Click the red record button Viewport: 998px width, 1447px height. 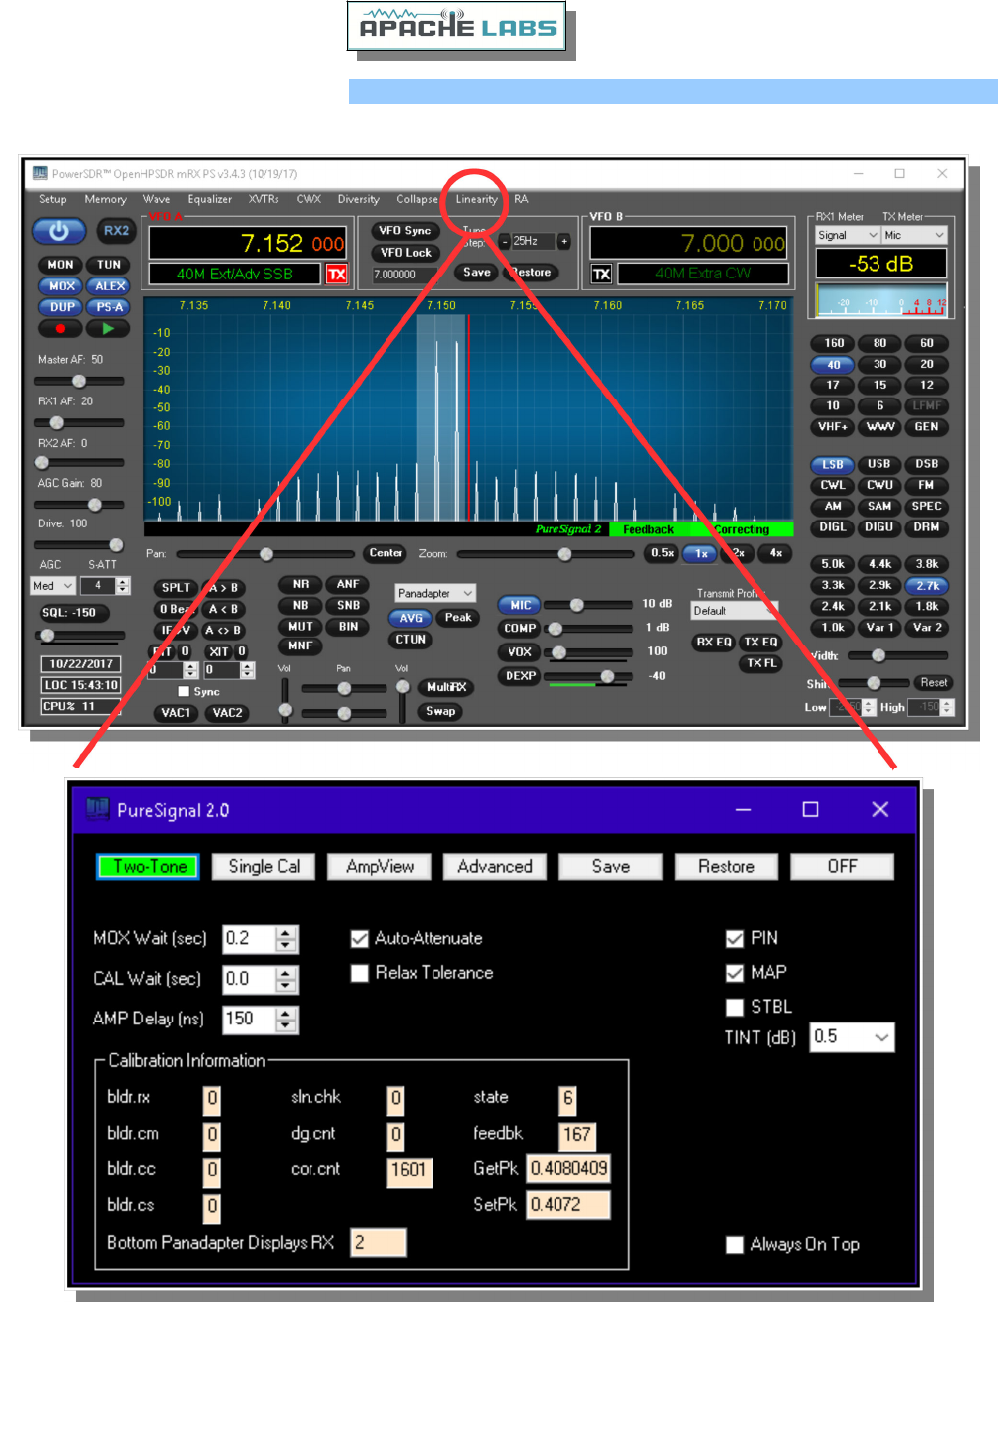(61, 328)
